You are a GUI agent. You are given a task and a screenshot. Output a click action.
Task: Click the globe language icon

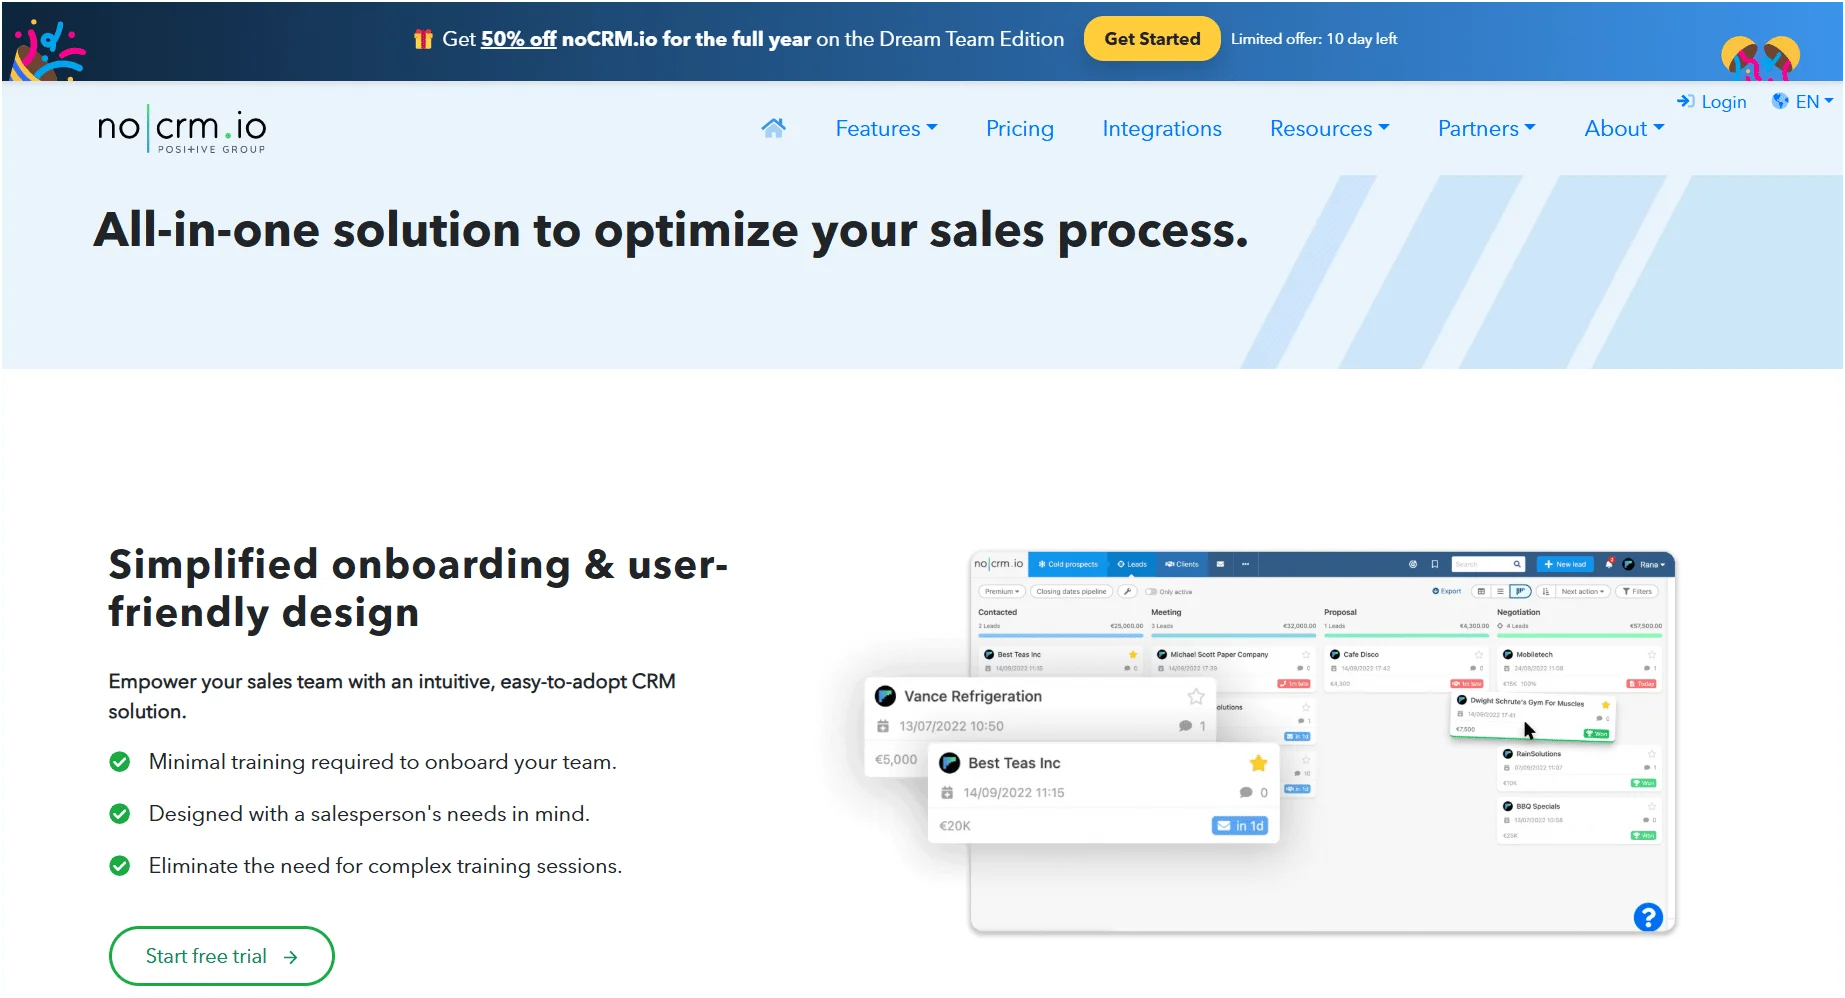pos(1780,101)
